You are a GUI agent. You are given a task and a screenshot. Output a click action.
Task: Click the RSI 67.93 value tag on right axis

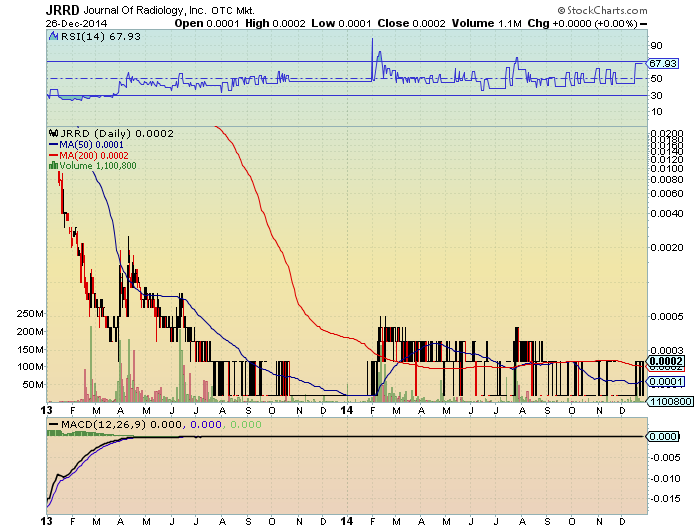click(662, 63)
